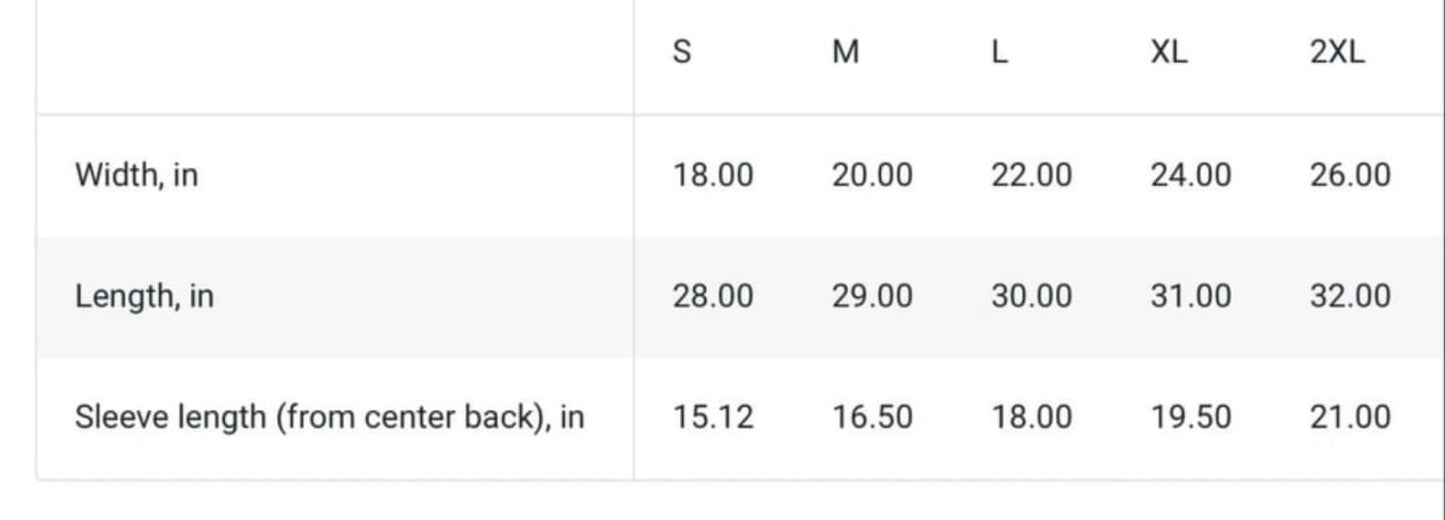Click the 24.00 width value for XL
The image size is (1445, 520).
(x=1191, y=175)
